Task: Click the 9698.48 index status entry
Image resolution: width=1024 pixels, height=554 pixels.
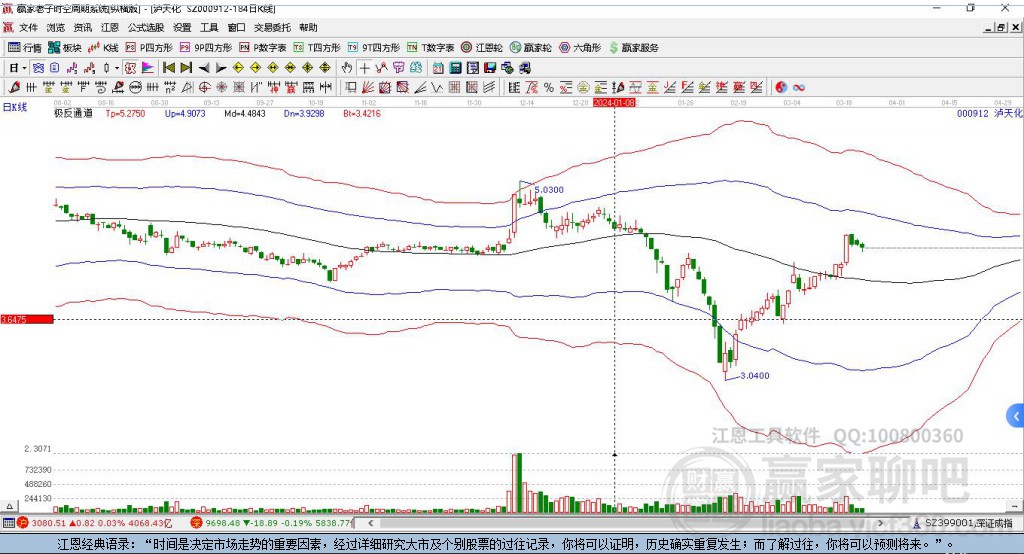Action: pyautogui.click(x=272, y=523)
